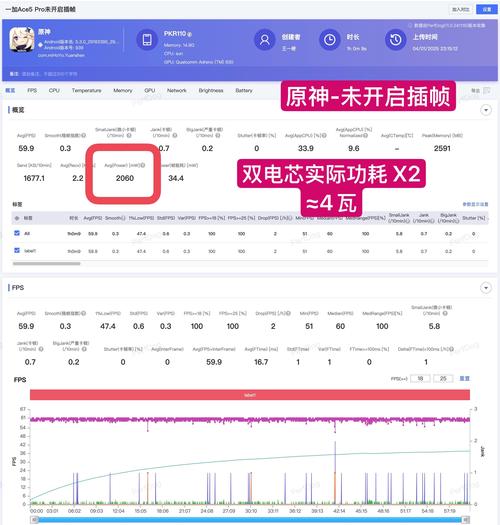Image resolution: width=500 pixels, height=525 pixels.
Task: Click the blue link above the label table
Action: coord(475,204)
